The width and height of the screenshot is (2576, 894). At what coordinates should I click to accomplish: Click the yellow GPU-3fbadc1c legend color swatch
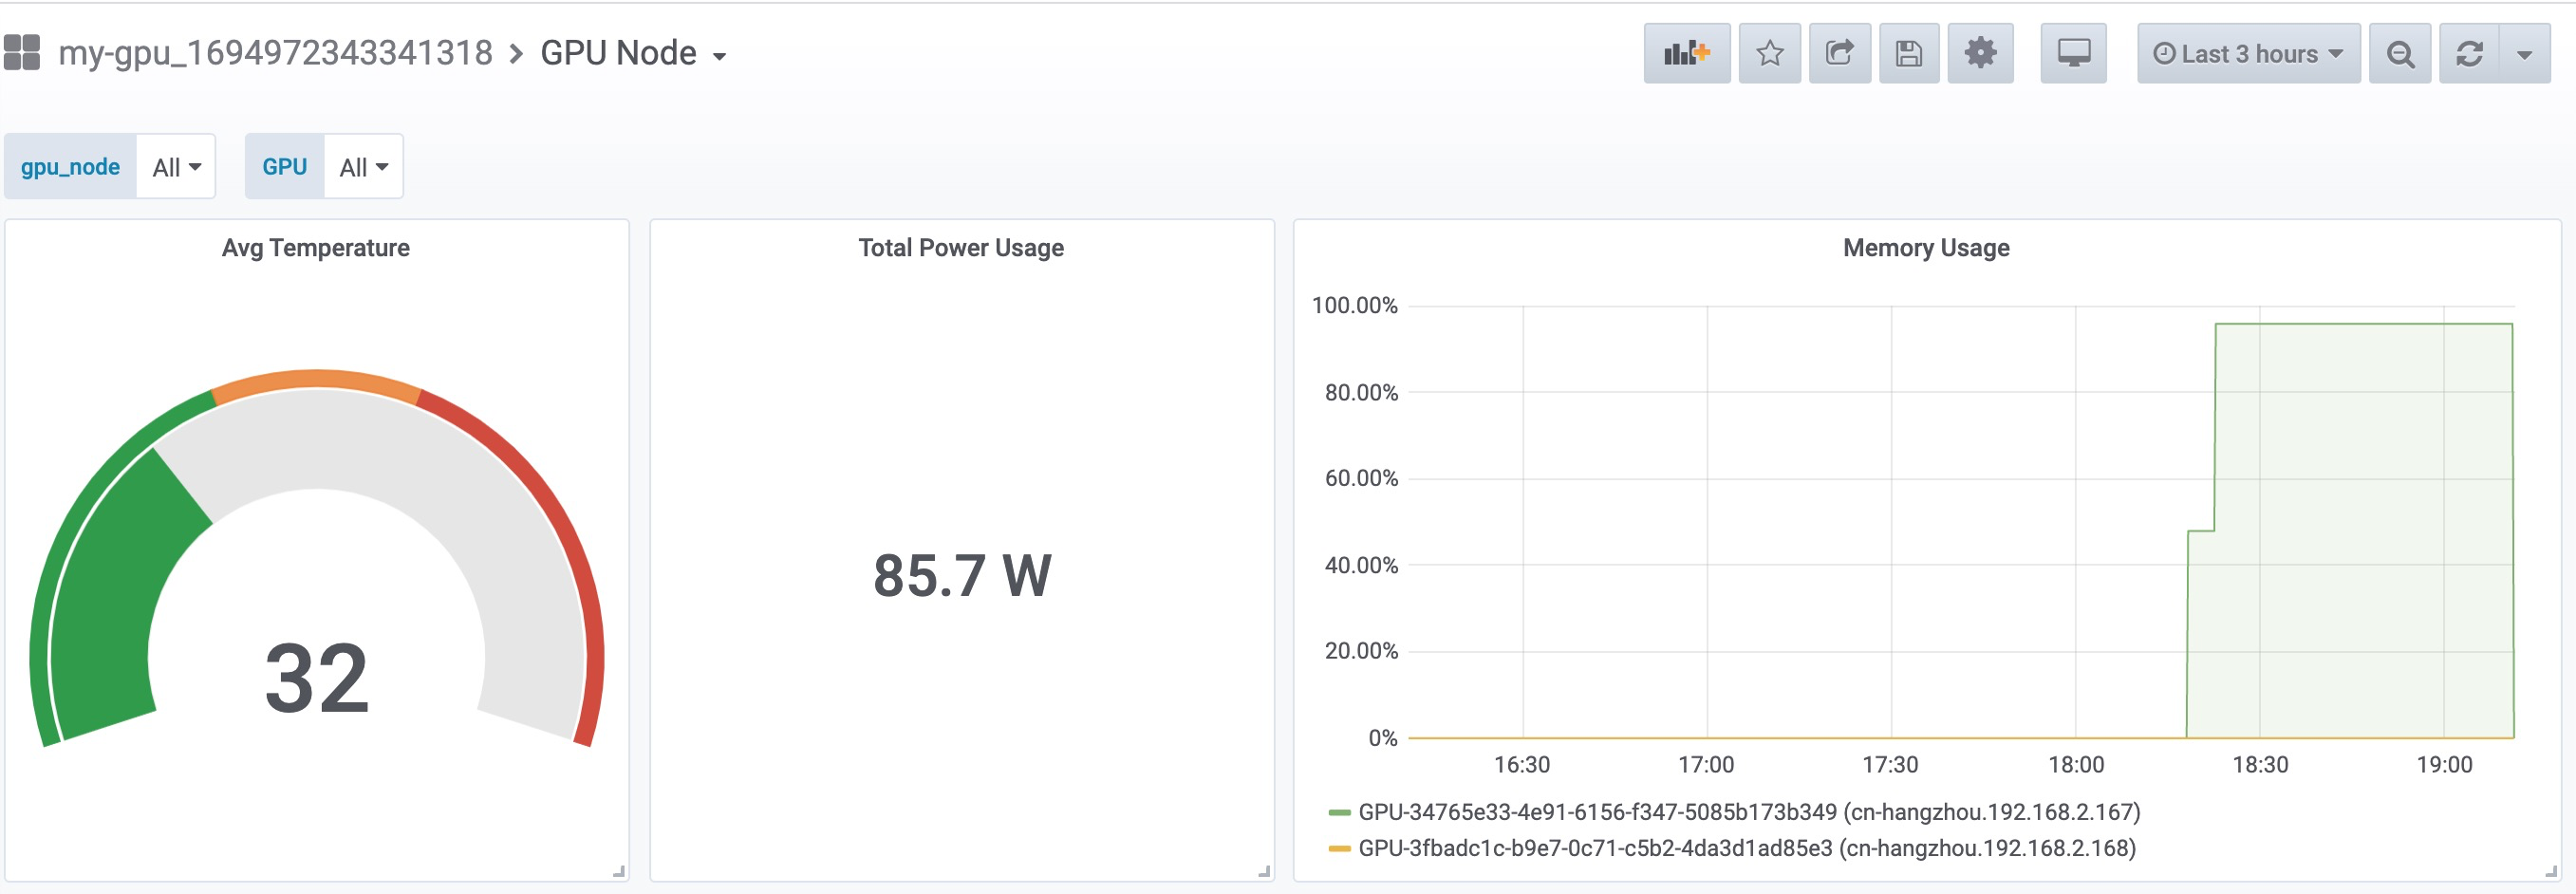click(x=1339, y=849)
